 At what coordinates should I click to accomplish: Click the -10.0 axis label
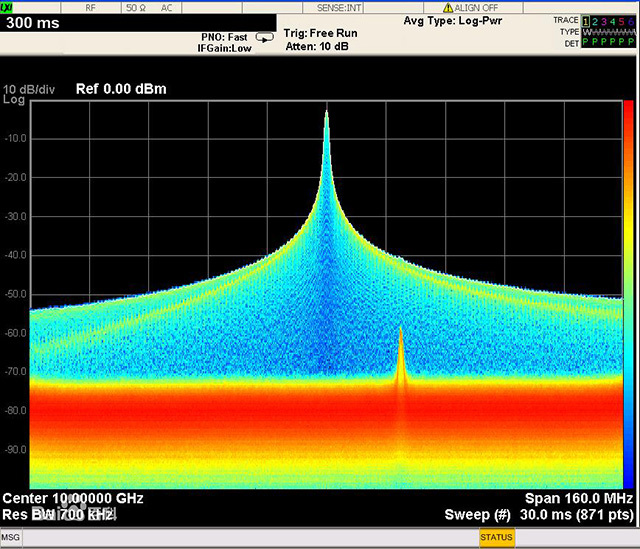tap(16, 138)
